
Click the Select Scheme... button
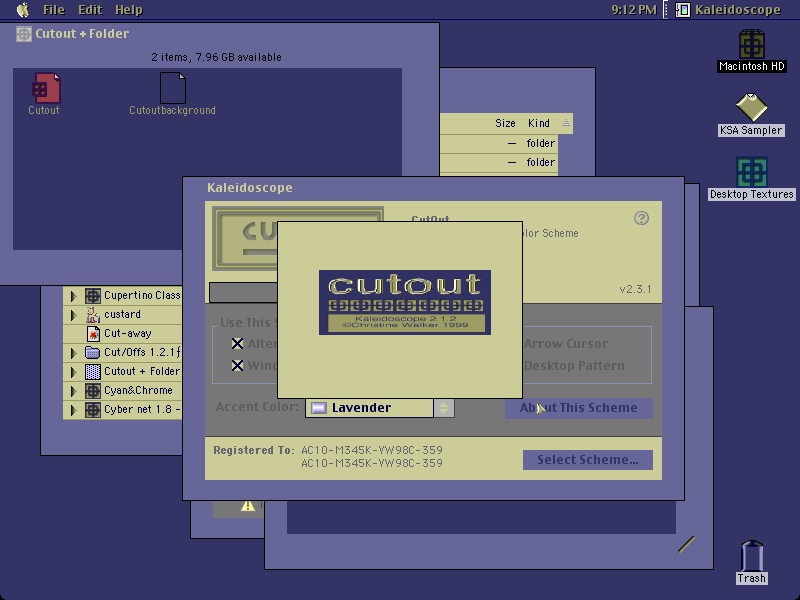[x=588, y=460]
